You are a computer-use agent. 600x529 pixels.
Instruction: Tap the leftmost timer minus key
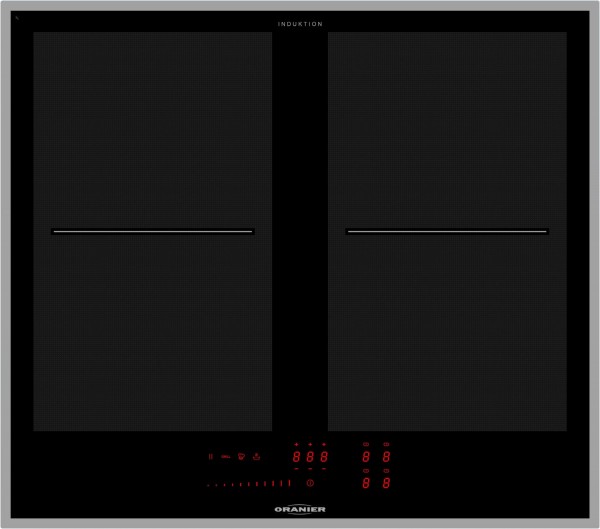(x=297, y=469)
